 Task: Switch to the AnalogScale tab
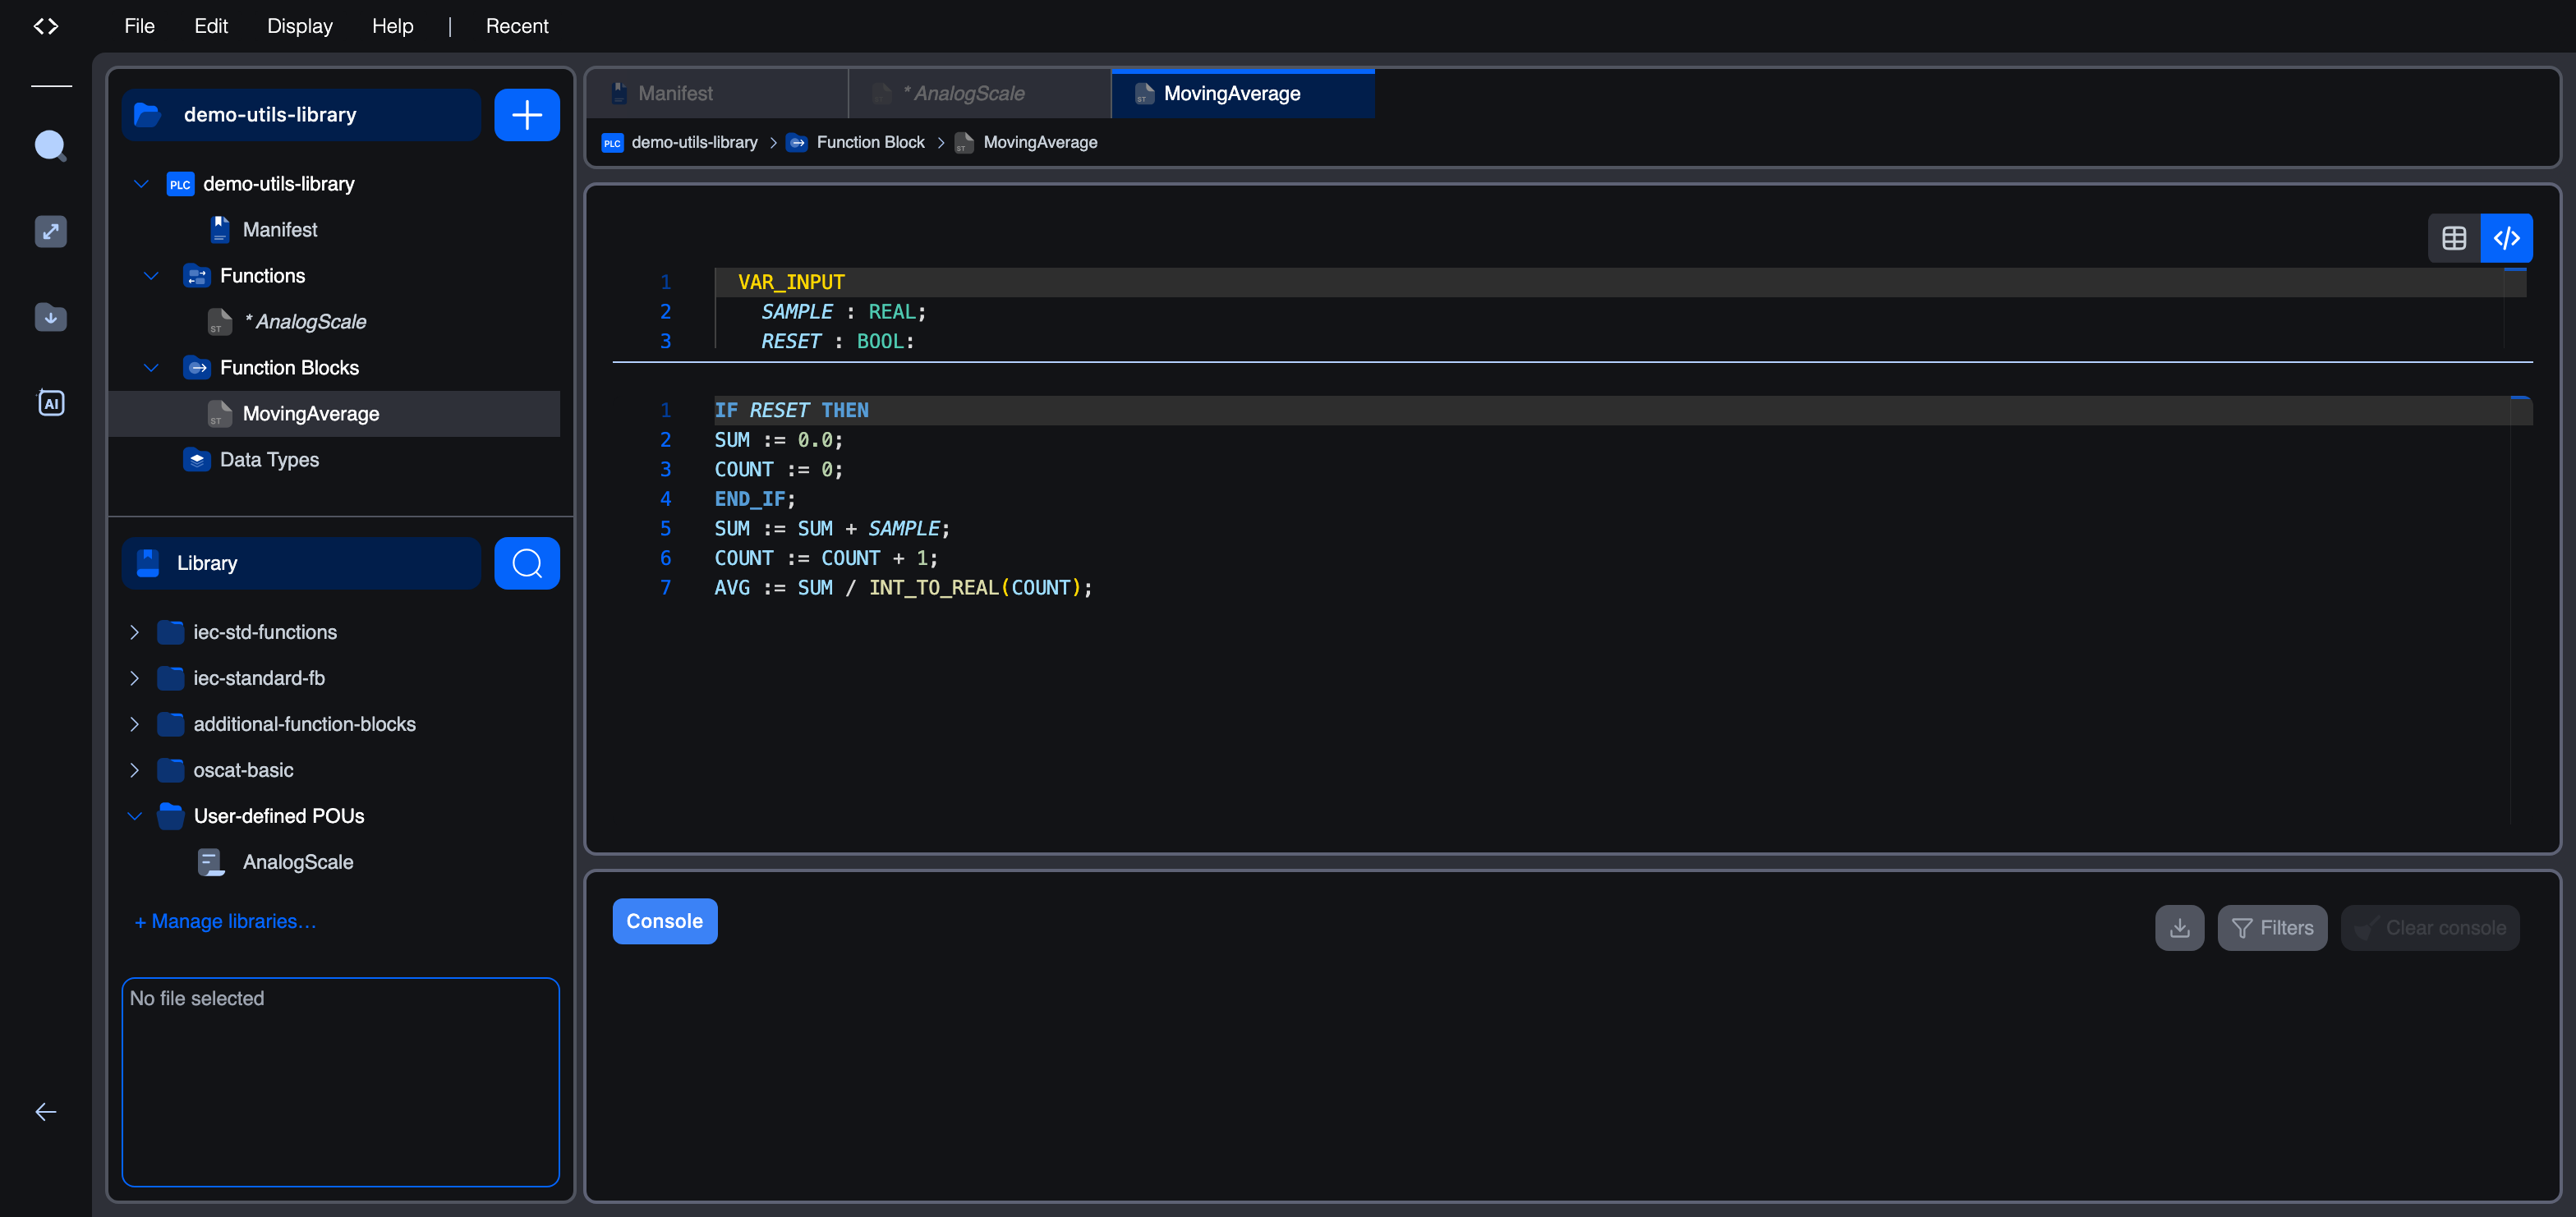980,93
